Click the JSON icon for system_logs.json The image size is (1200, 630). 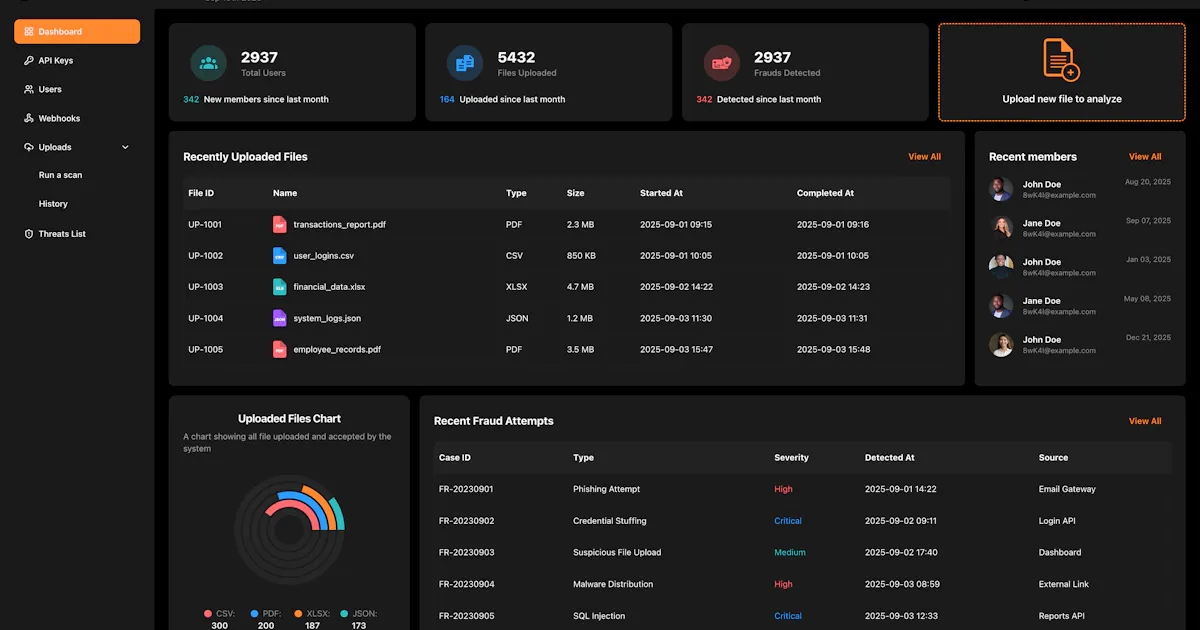click(280, 318)
